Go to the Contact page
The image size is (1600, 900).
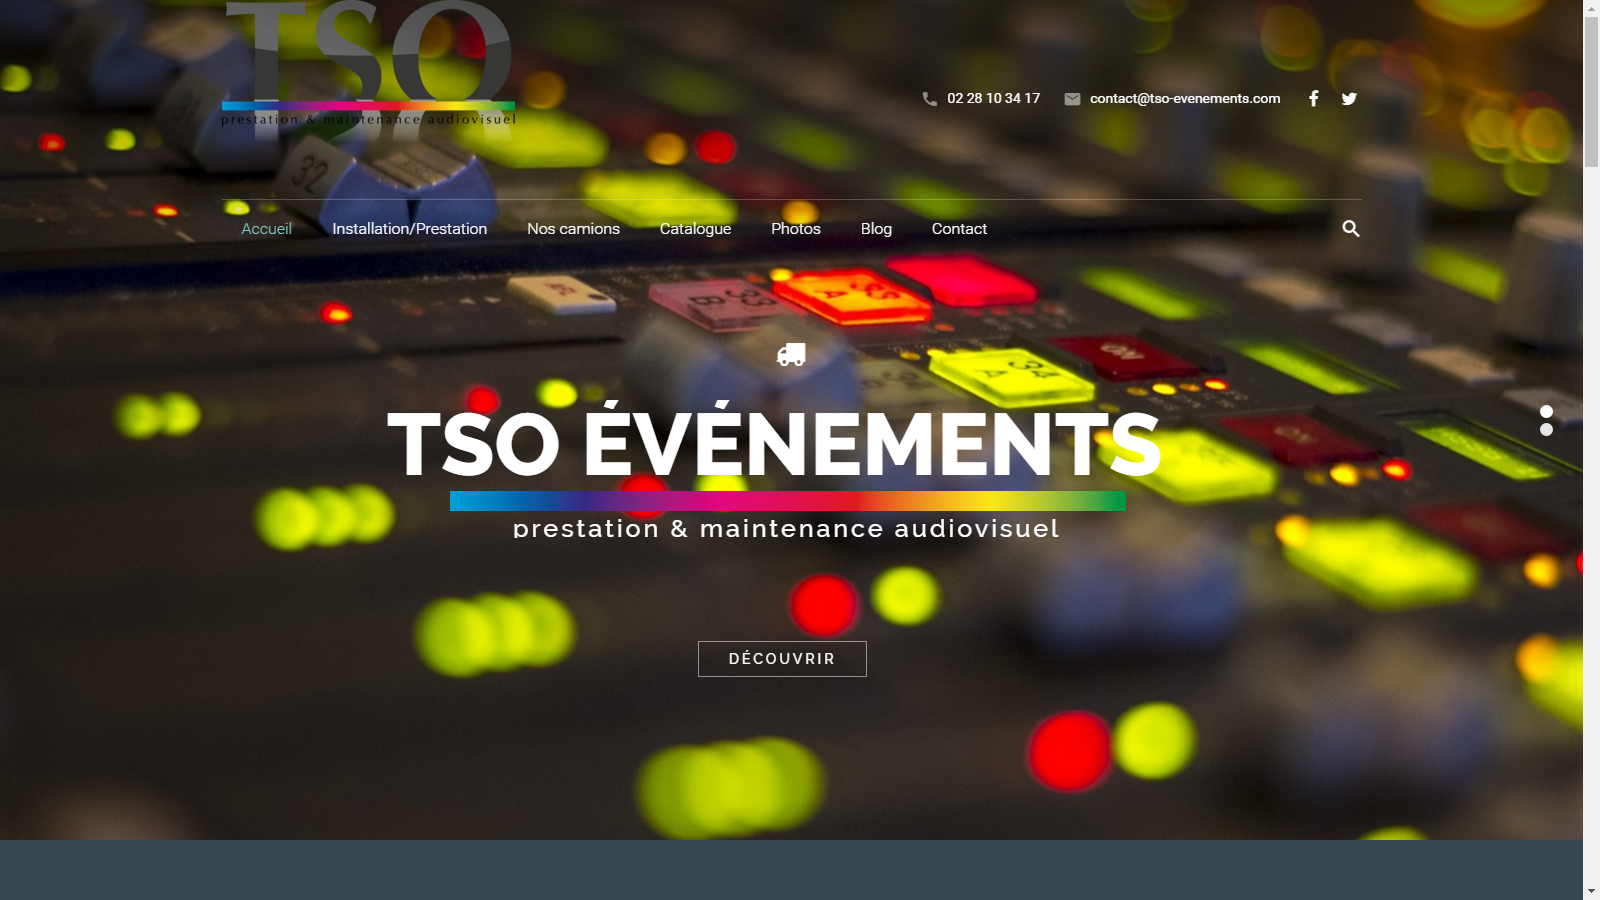[x=959, y=229]
